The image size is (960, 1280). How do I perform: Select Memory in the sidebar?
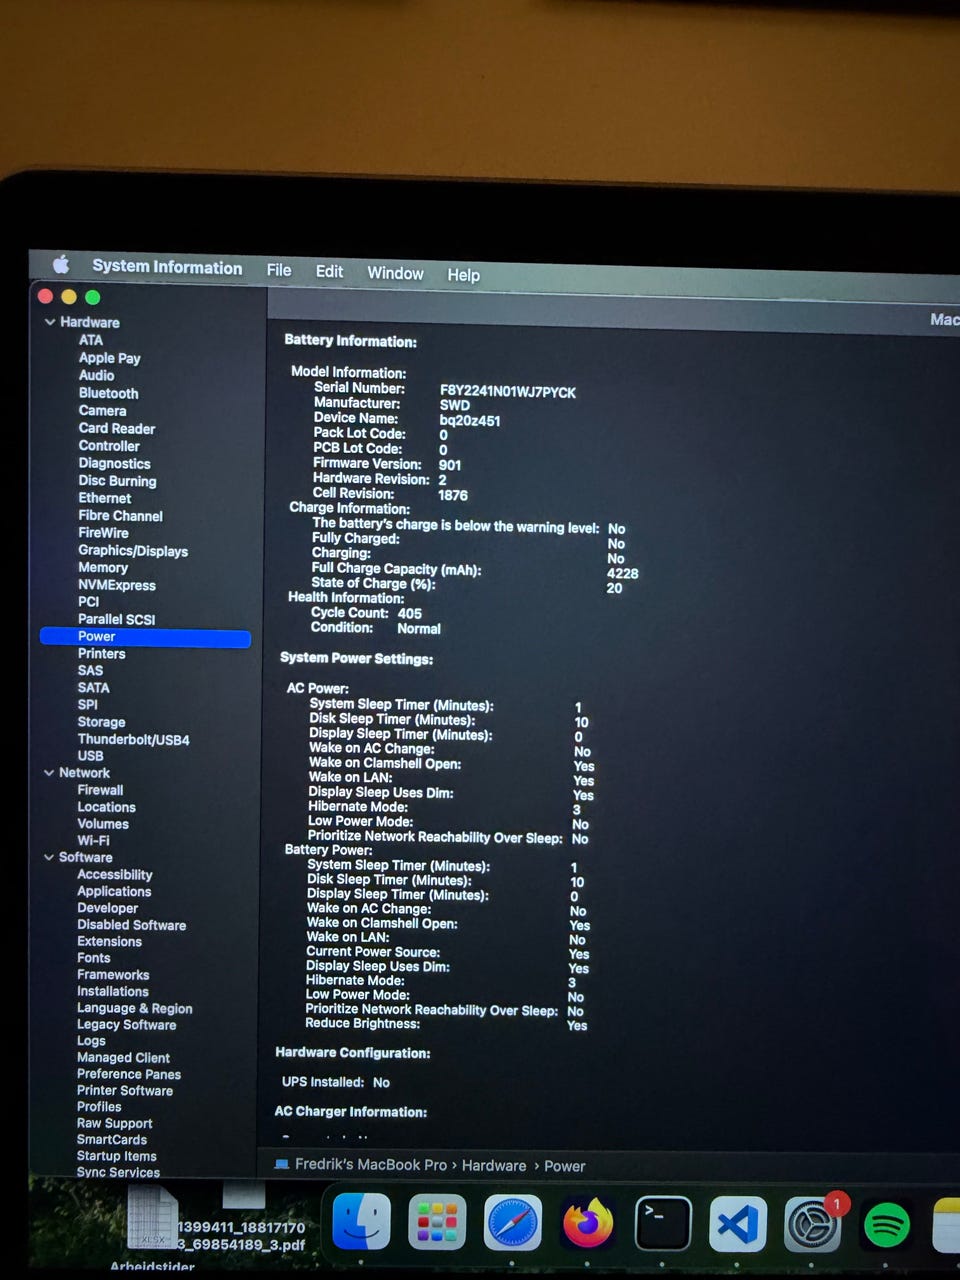(x=103, y=567)
